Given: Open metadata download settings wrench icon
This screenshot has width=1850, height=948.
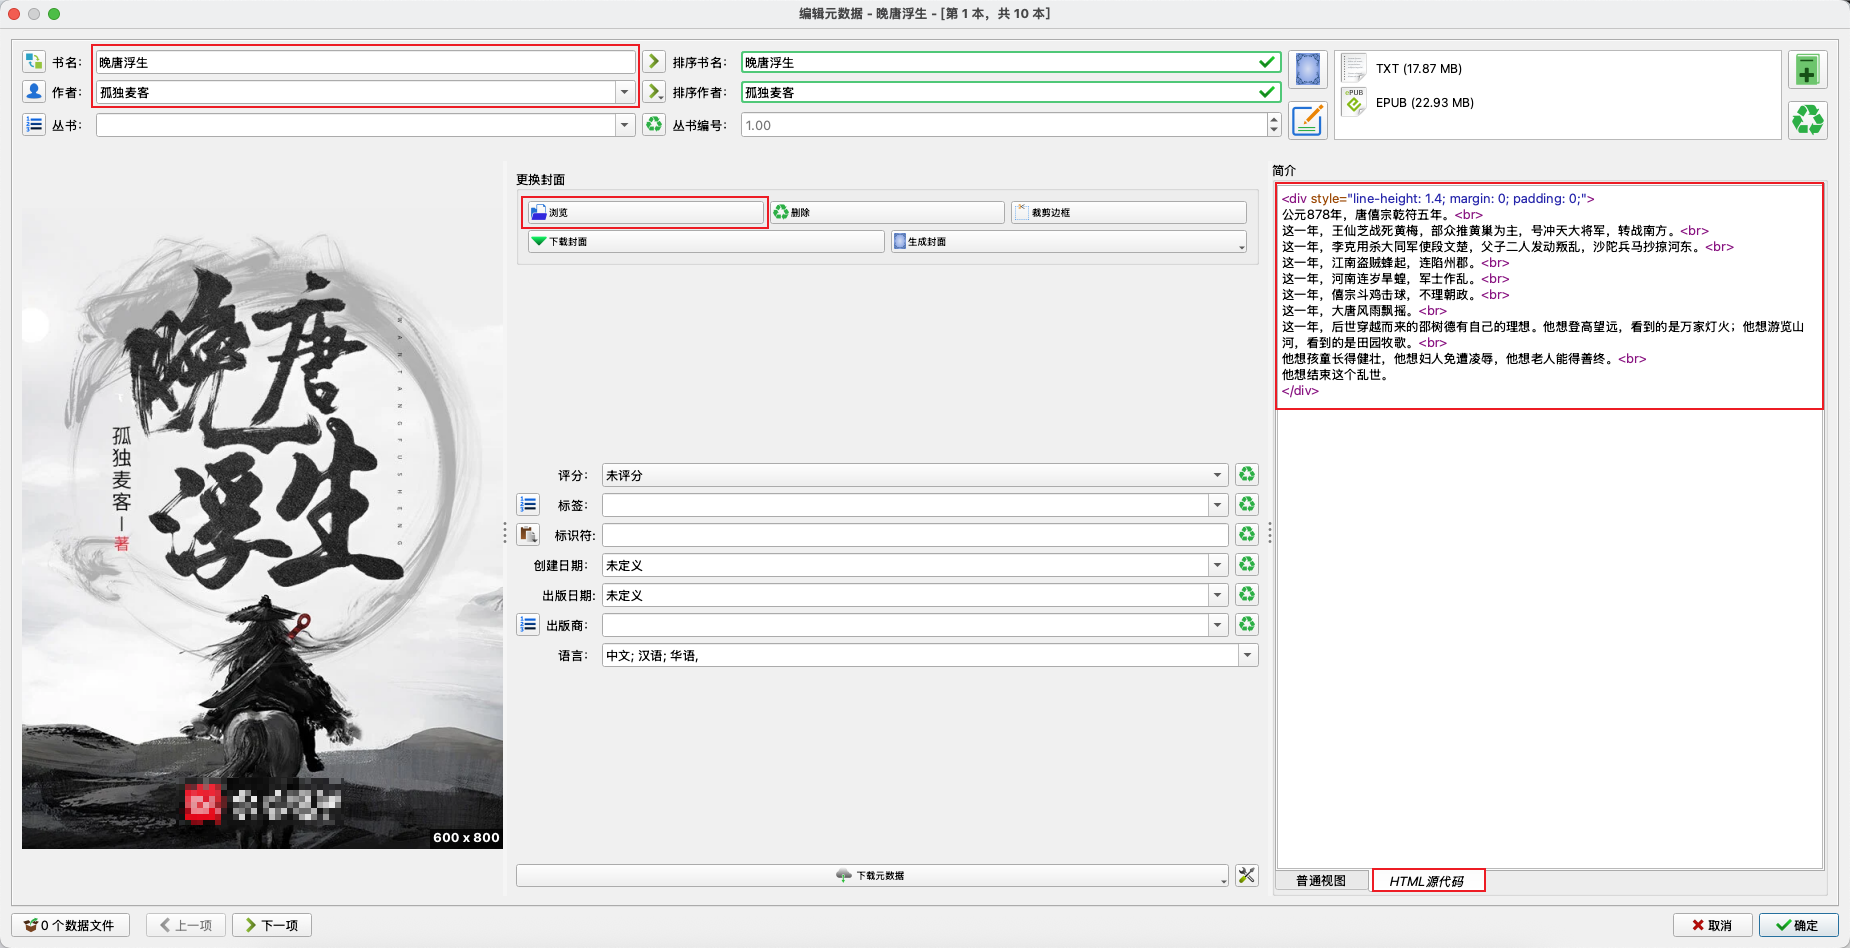Looking at the screenshot, I should [1246, 875].
